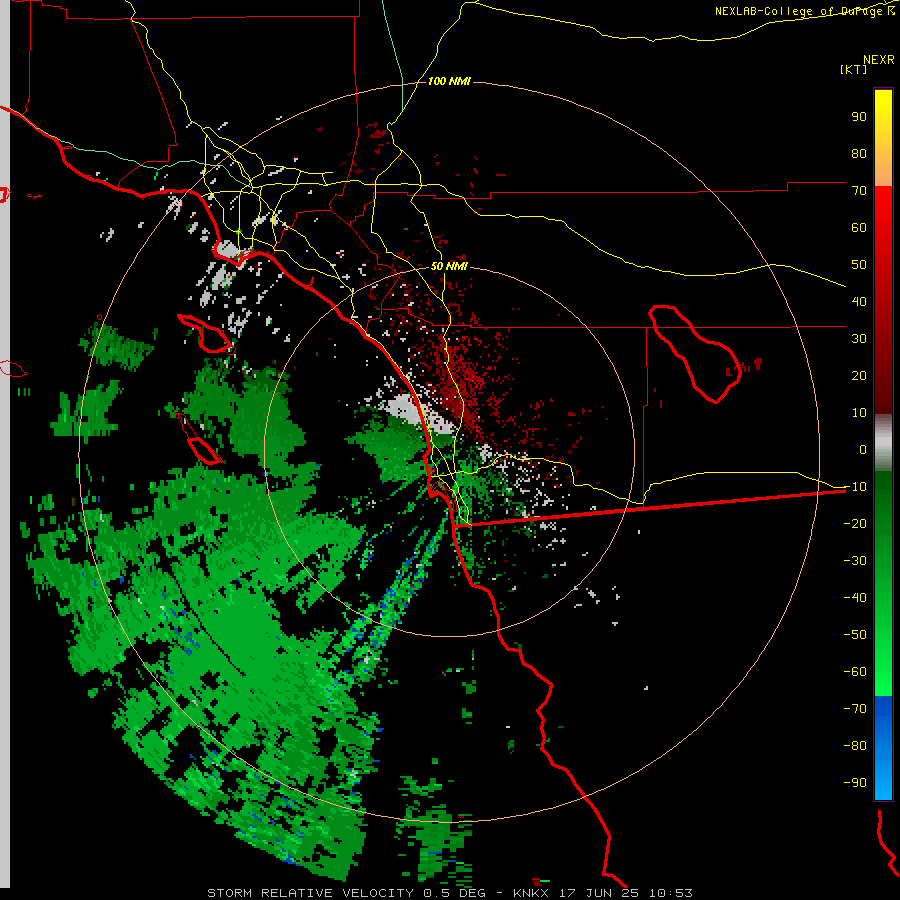
Task: Pick the green segment of velocity color bar
Action: [x=883, y=583]
